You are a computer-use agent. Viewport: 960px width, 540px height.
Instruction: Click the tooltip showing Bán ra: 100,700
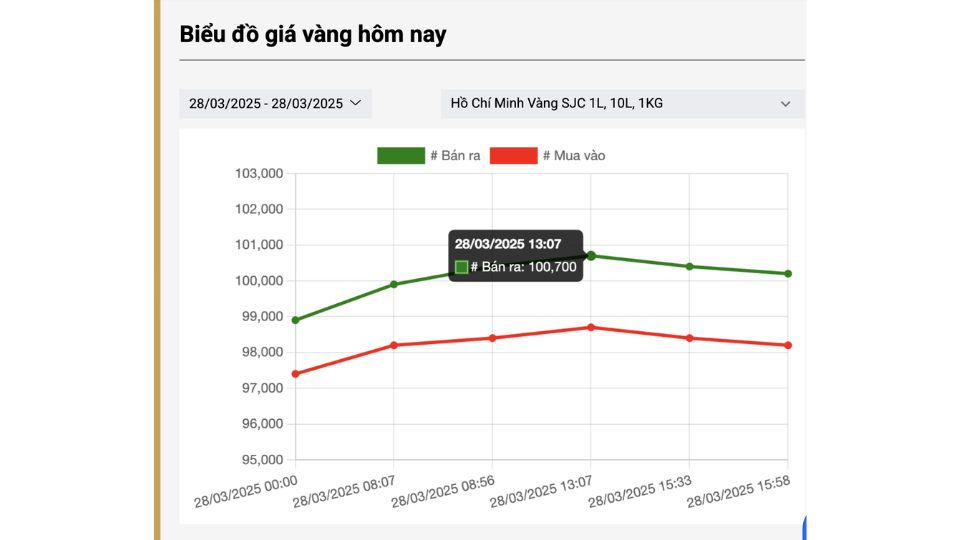515,256
